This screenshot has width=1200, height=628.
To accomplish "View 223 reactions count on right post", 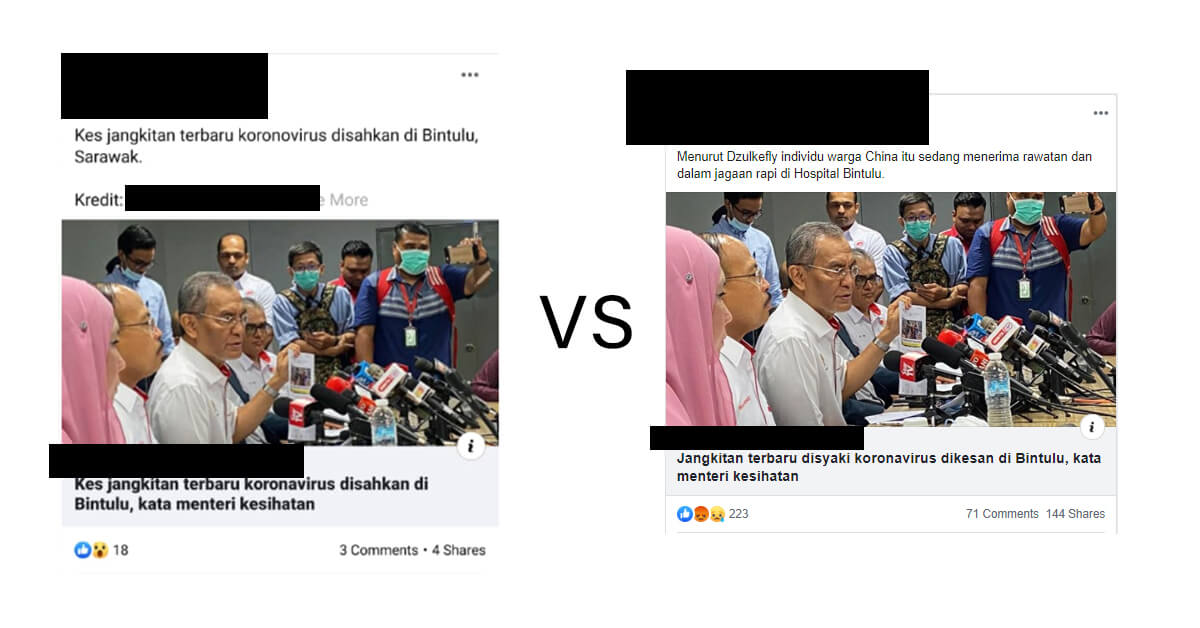I will pos(738,514).
